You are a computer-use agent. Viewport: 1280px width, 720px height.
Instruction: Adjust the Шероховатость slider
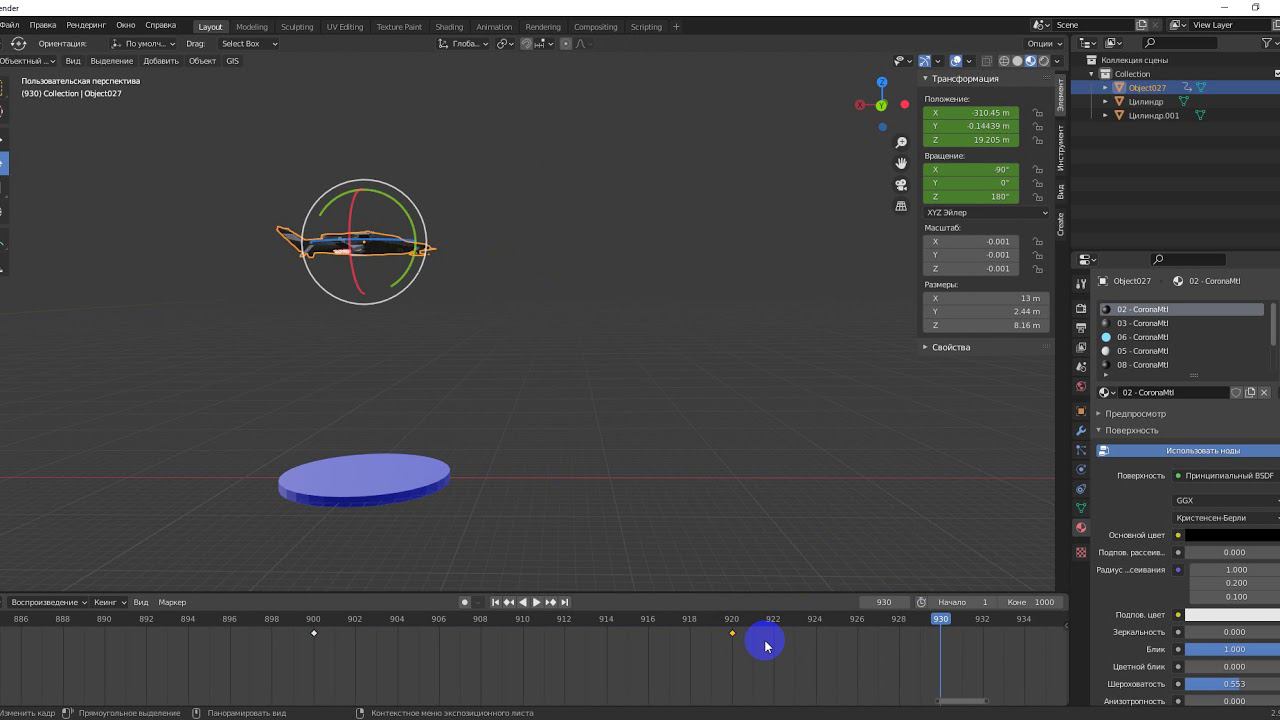click(x=1234, y=684)
